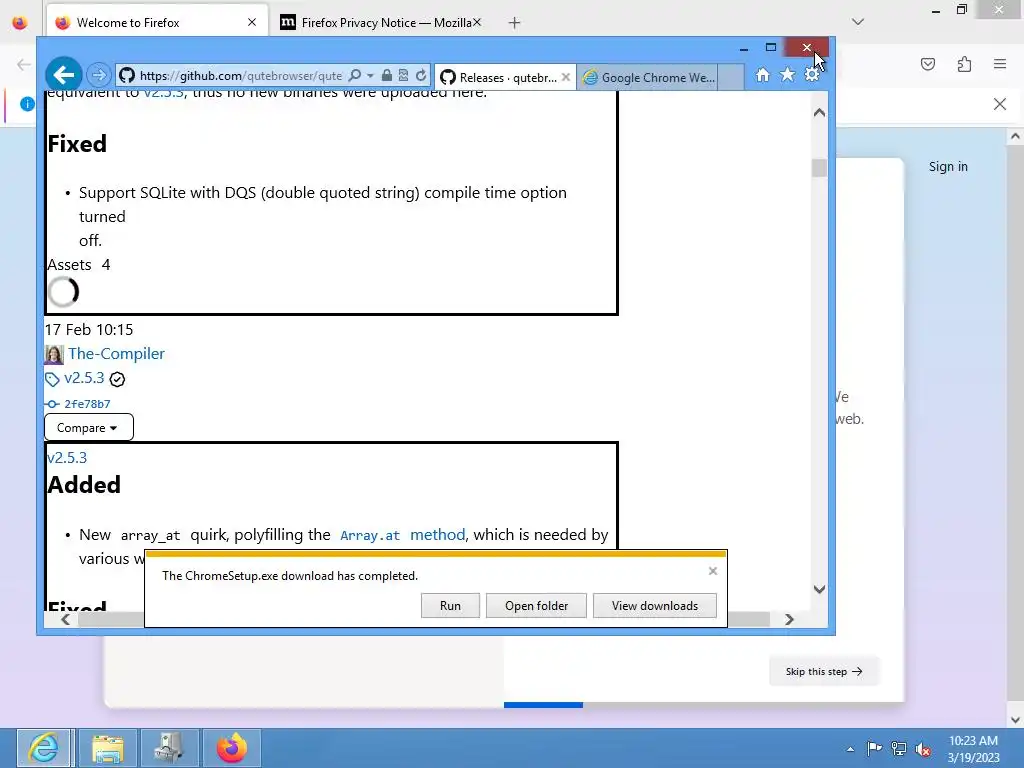
Task: Click the network tray icon
Action: click(x=899, y=749)
